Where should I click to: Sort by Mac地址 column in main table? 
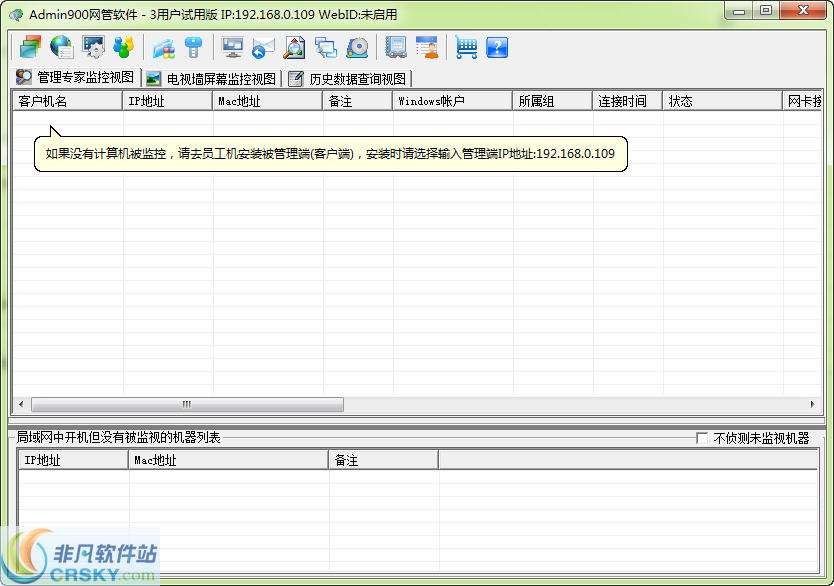[x=268, y=101]
